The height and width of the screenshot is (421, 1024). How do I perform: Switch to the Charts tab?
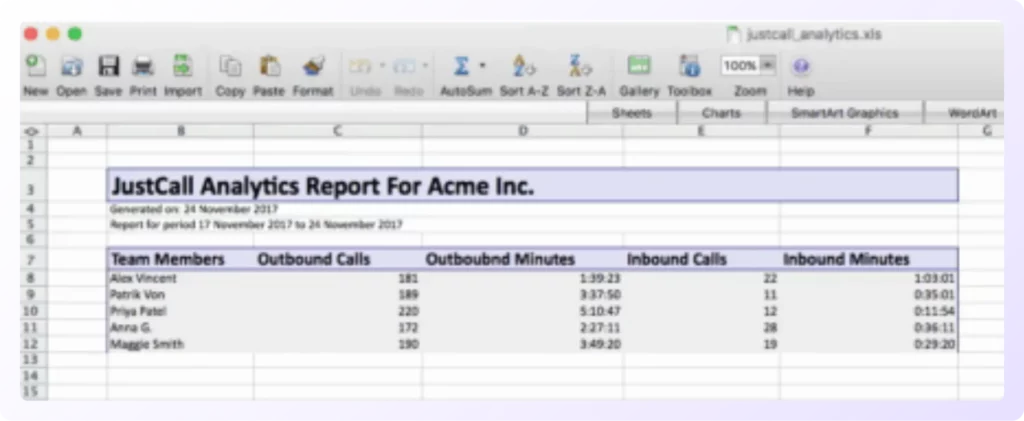point(721,113)
